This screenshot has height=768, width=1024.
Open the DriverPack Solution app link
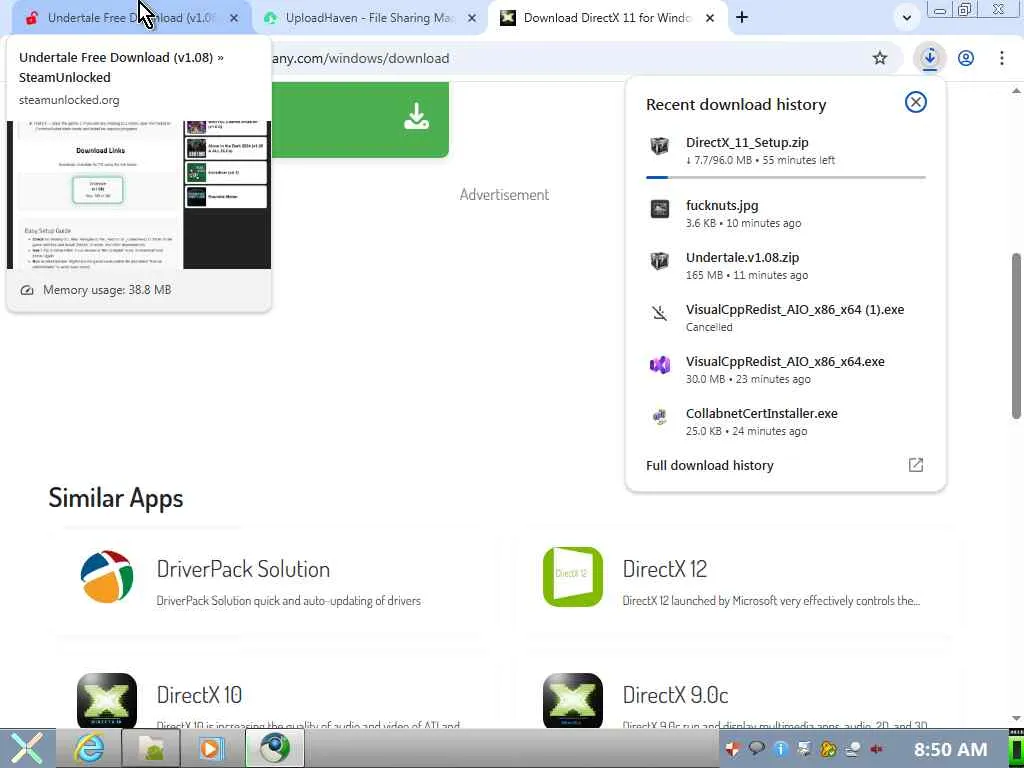[x=243, y=569]
